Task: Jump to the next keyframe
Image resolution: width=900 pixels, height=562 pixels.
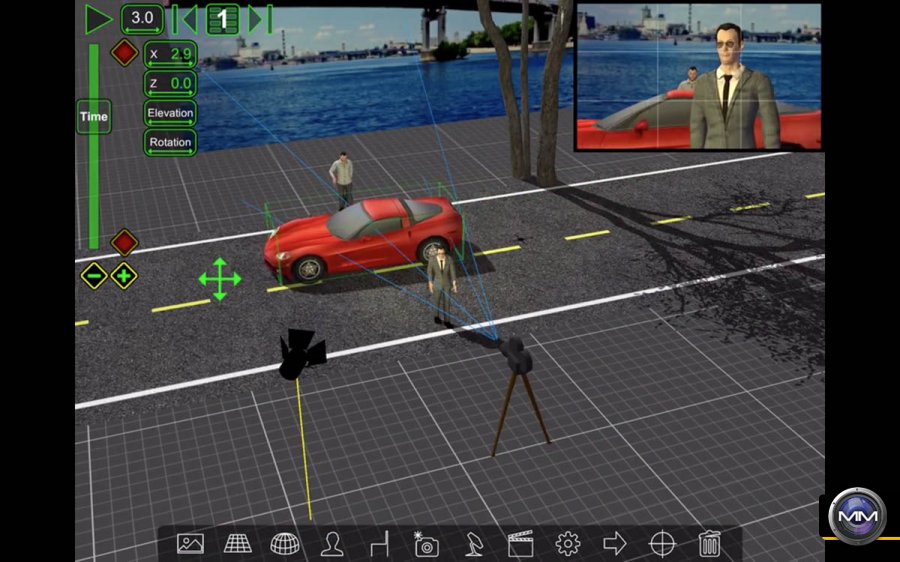Action: (260, 20)
